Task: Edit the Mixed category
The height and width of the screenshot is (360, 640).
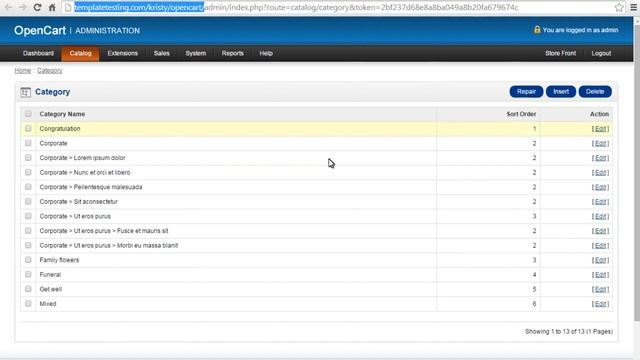Action: (600, 304)
